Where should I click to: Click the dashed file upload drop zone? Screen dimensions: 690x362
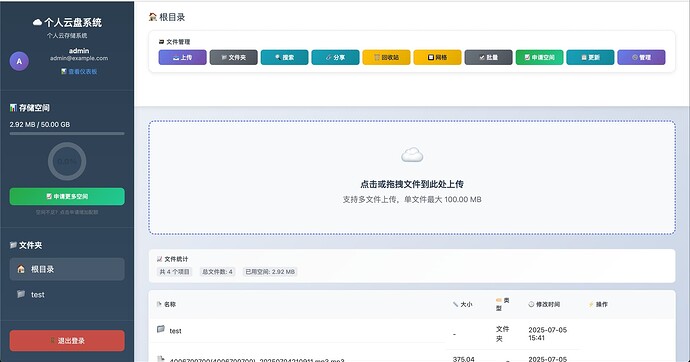[x=412, y=177]
